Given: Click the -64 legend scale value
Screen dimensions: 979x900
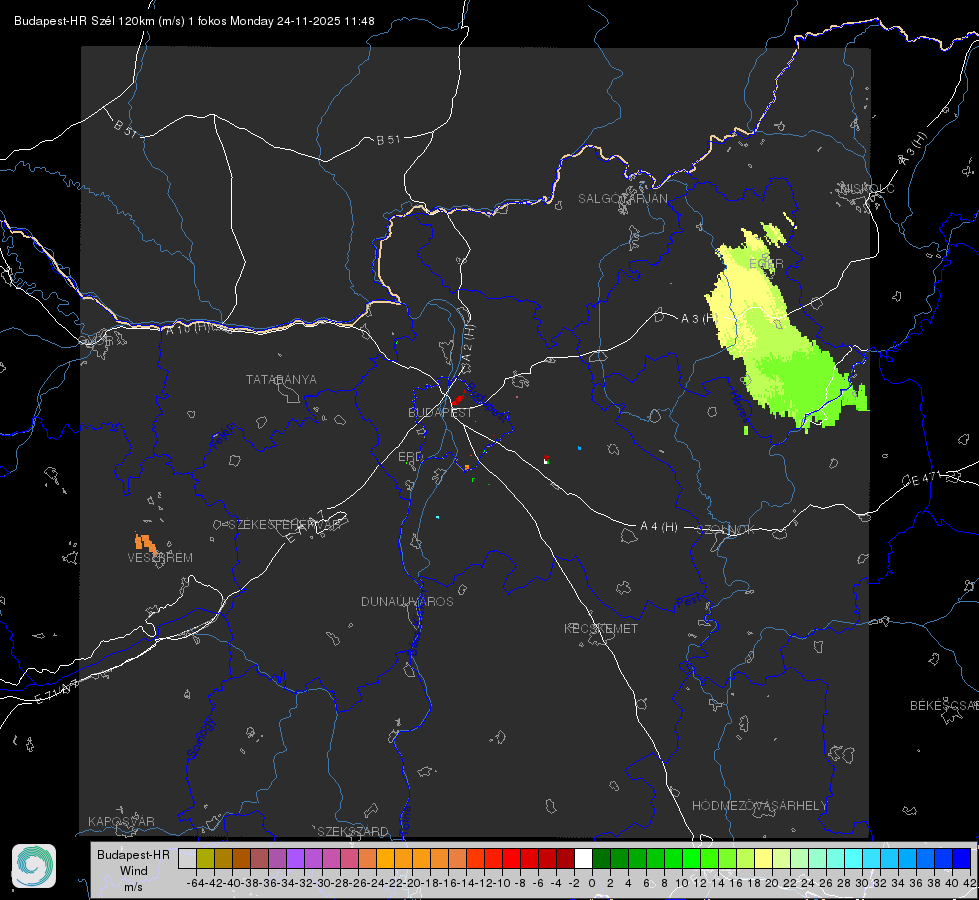Looking at the screenshot, I should 195,883.
